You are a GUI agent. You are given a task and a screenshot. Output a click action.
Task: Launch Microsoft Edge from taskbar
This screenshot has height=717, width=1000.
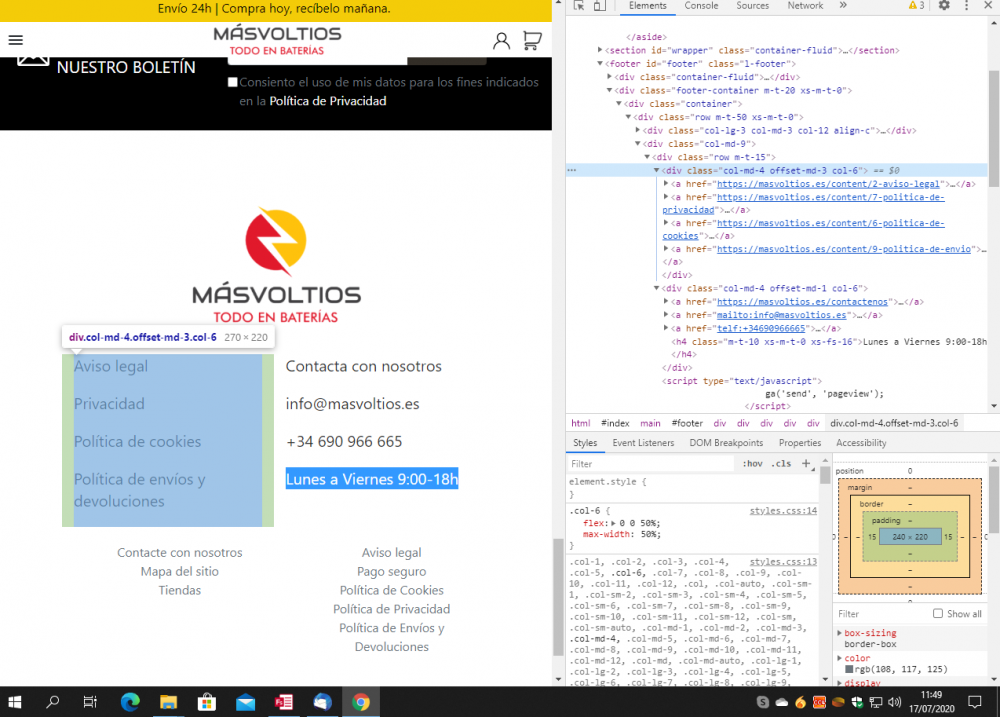[130, 702]
